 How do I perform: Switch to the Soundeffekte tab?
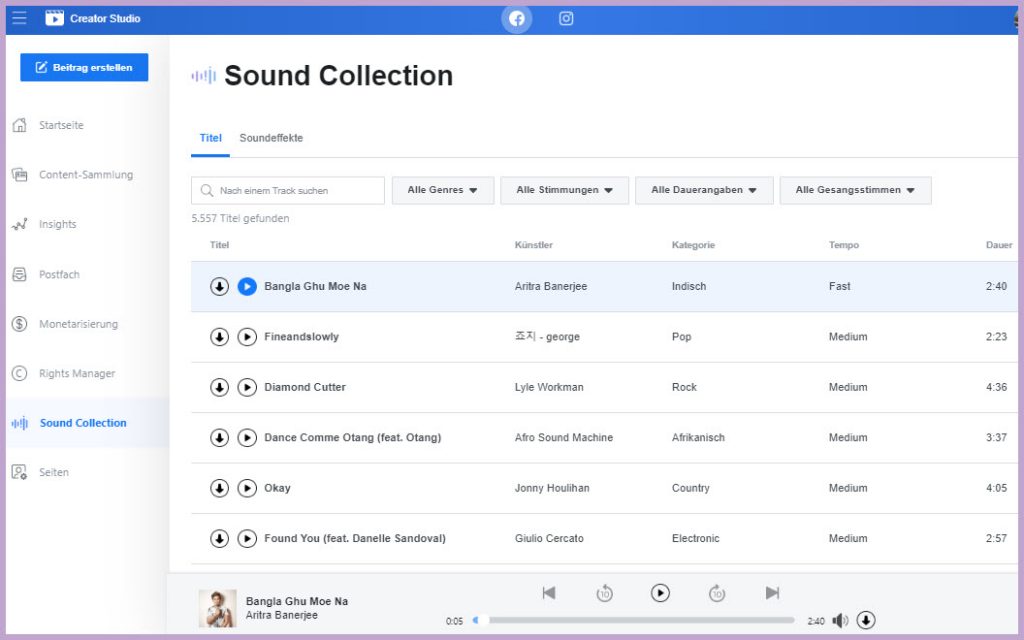271,138
